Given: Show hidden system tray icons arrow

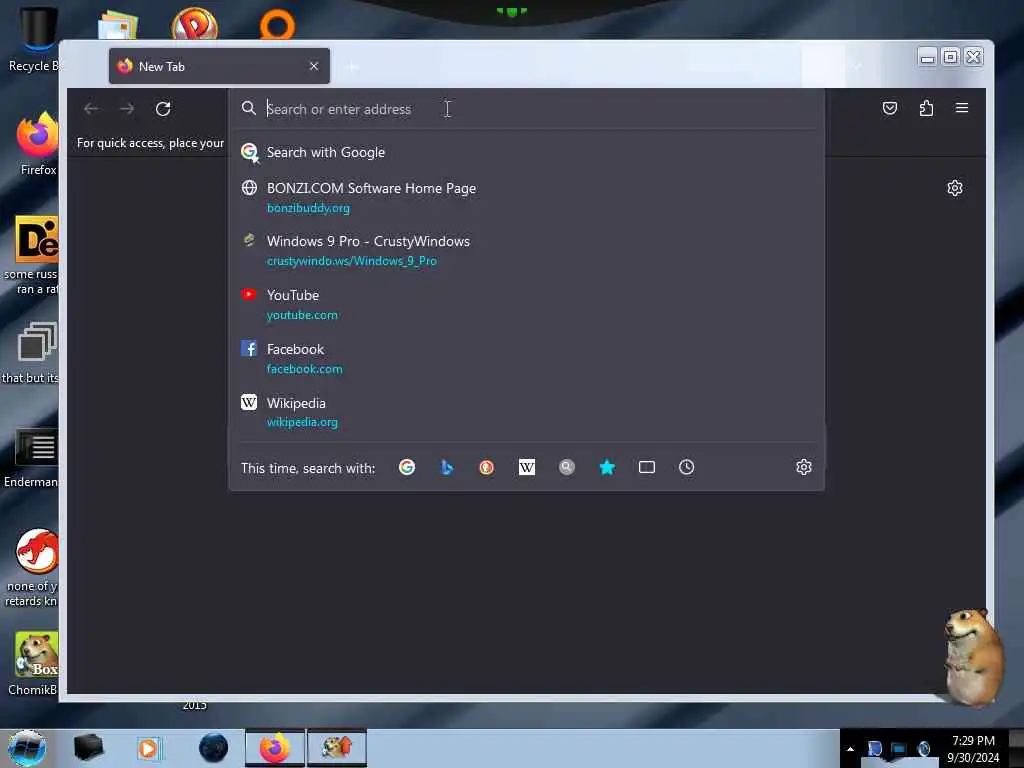Looking at the screenshot, I should tap(850, 749).
